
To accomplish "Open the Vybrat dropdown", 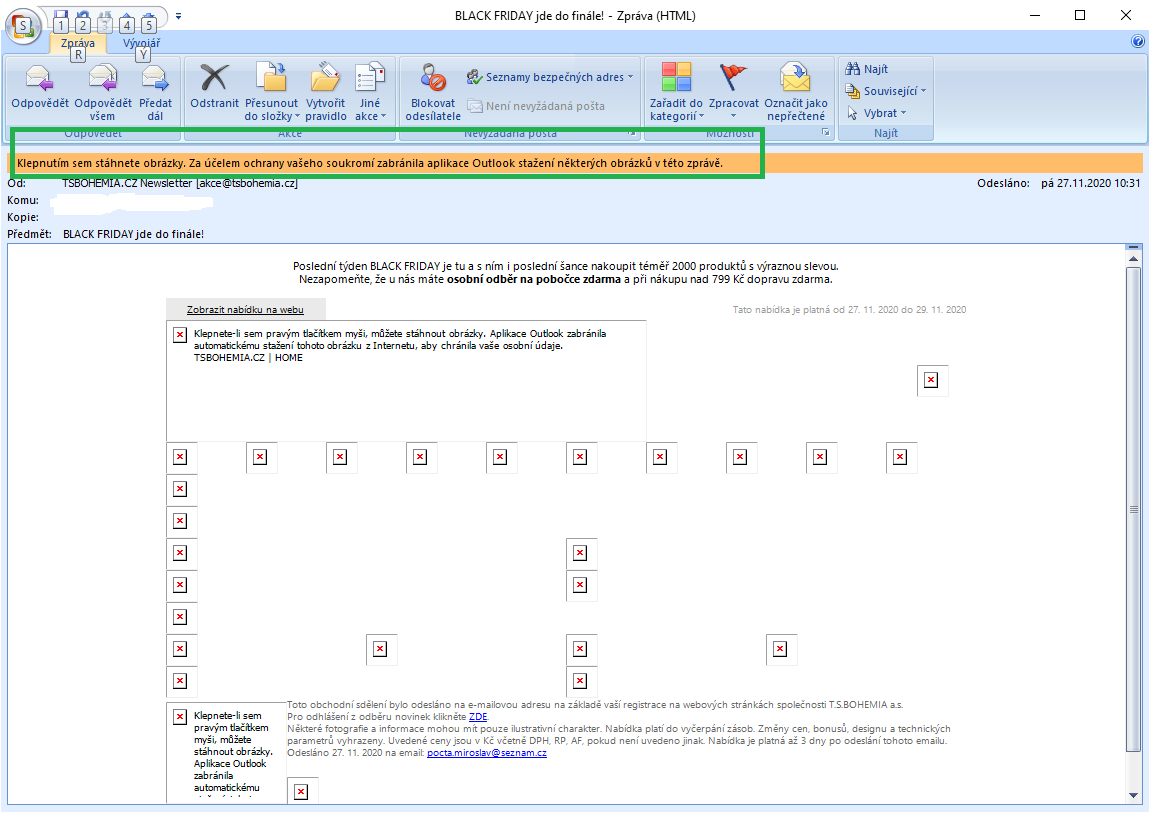I will [876, 113].
